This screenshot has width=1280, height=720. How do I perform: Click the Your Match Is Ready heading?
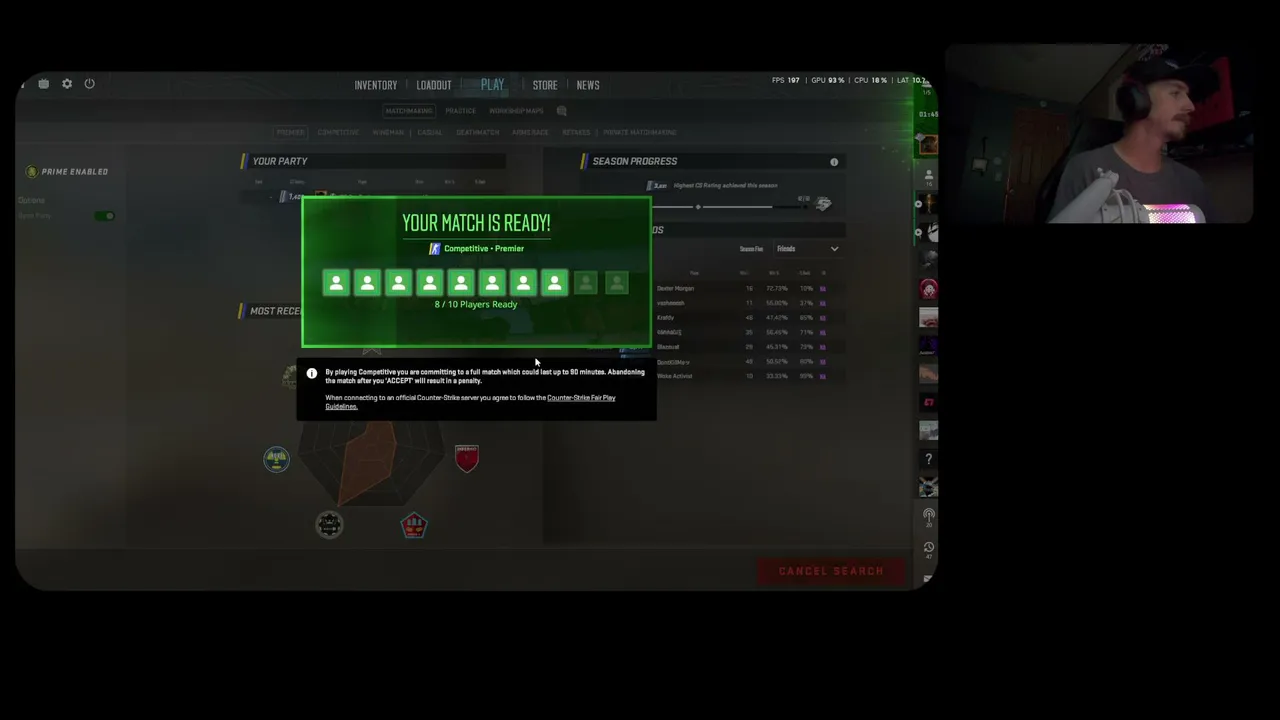tap(476, 223)
